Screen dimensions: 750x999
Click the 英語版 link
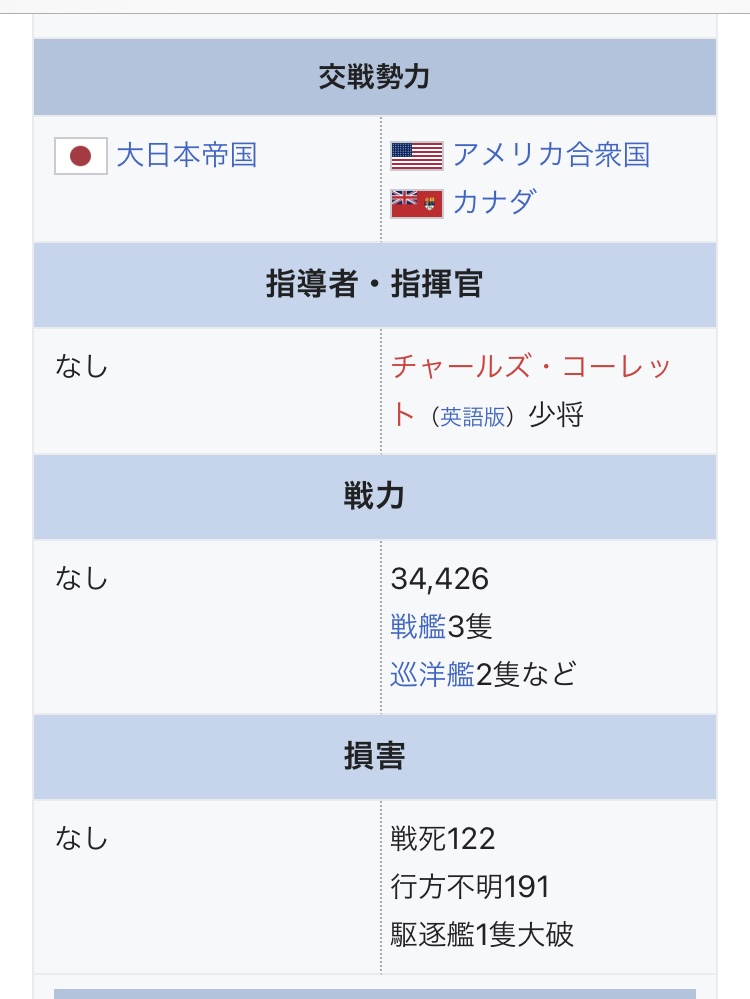[472, 417]
